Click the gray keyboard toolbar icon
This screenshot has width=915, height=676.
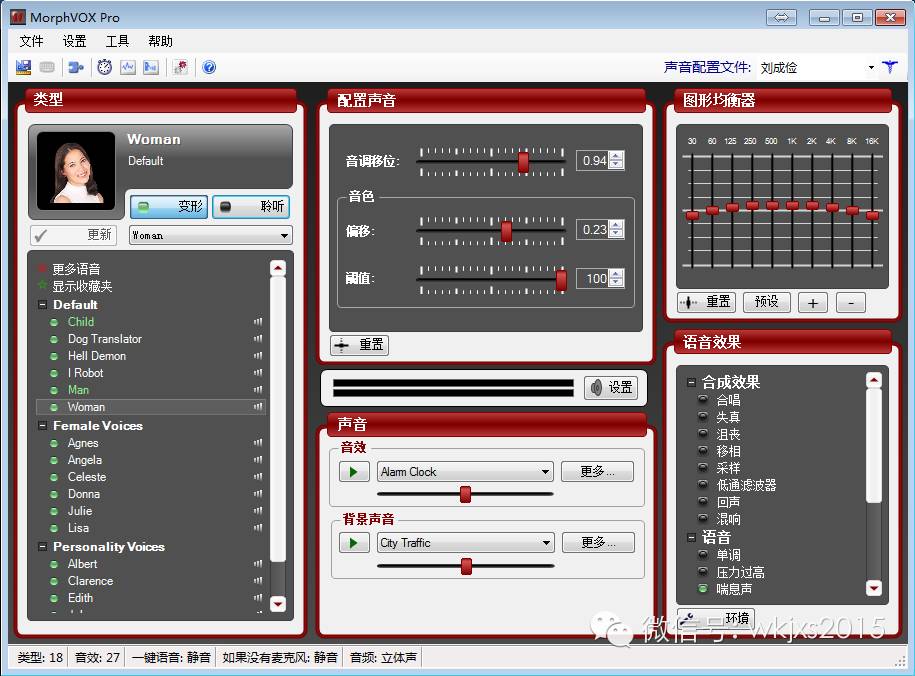pyautogui.click(x=47, y=67)
